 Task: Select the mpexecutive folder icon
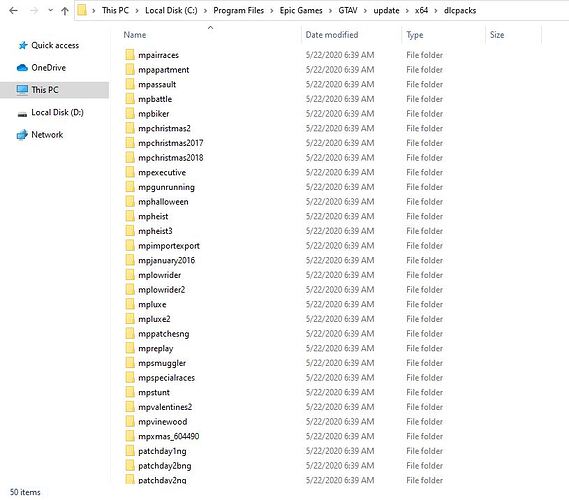tap(130, 172)
